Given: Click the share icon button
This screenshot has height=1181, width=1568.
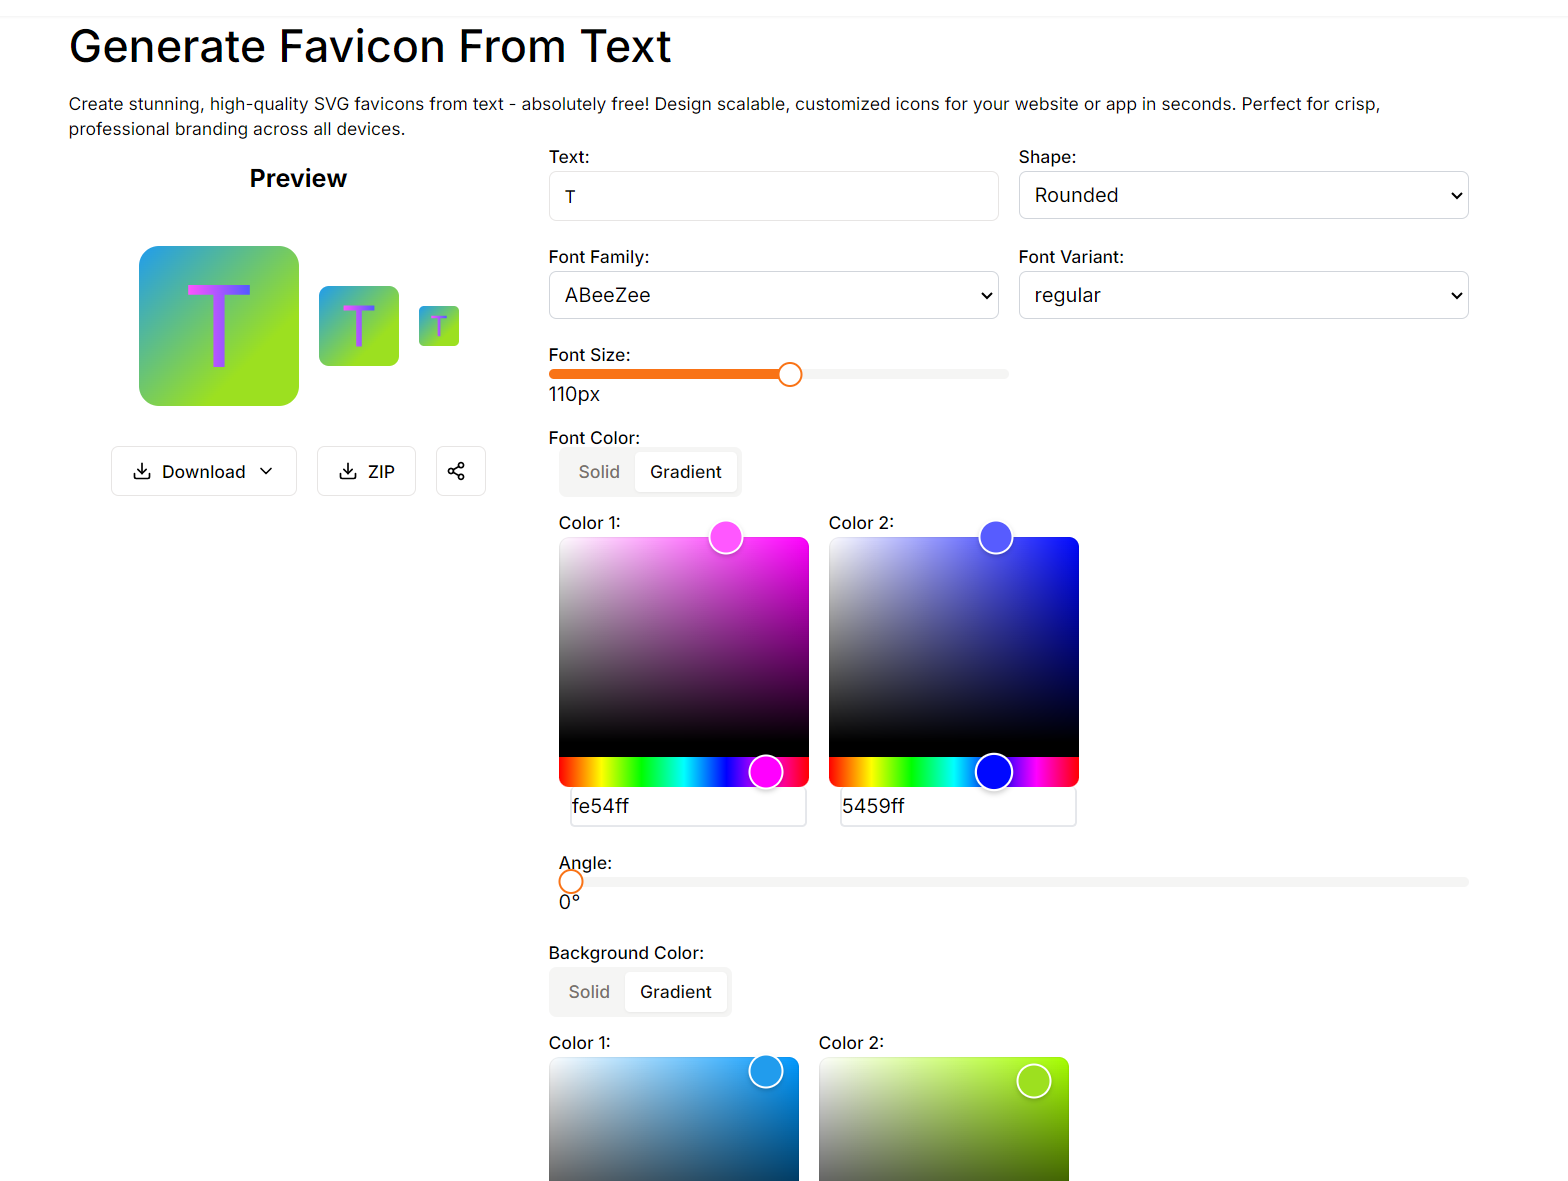Looking at the screenshot, I should click(460, 471).
